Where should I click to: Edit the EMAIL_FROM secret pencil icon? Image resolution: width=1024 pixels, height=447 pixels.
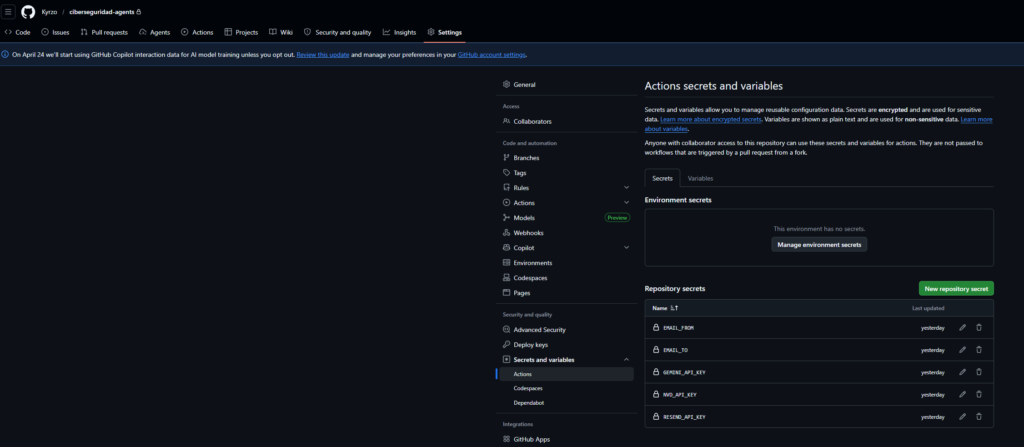point(962,327)
